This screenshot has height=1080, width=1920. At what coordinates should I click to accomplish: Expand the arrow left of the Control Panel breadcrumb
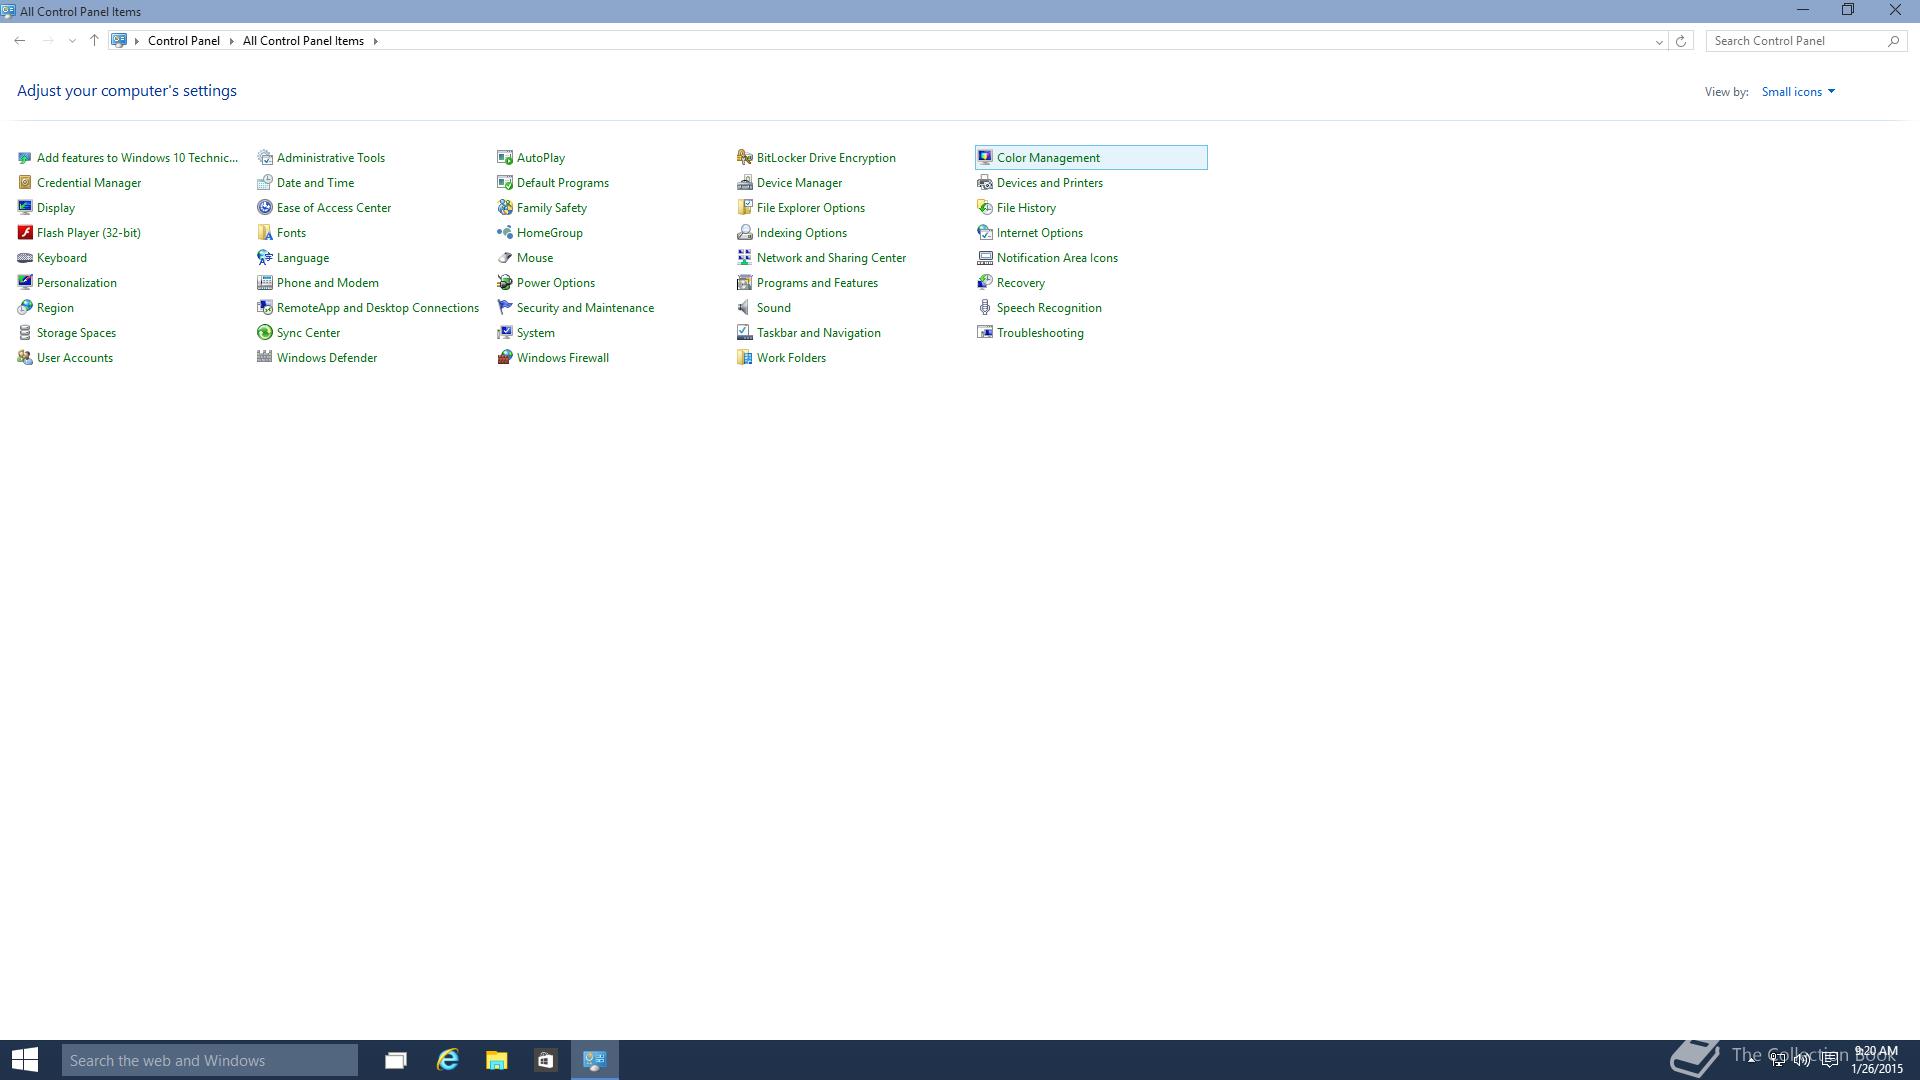[137, 41]
